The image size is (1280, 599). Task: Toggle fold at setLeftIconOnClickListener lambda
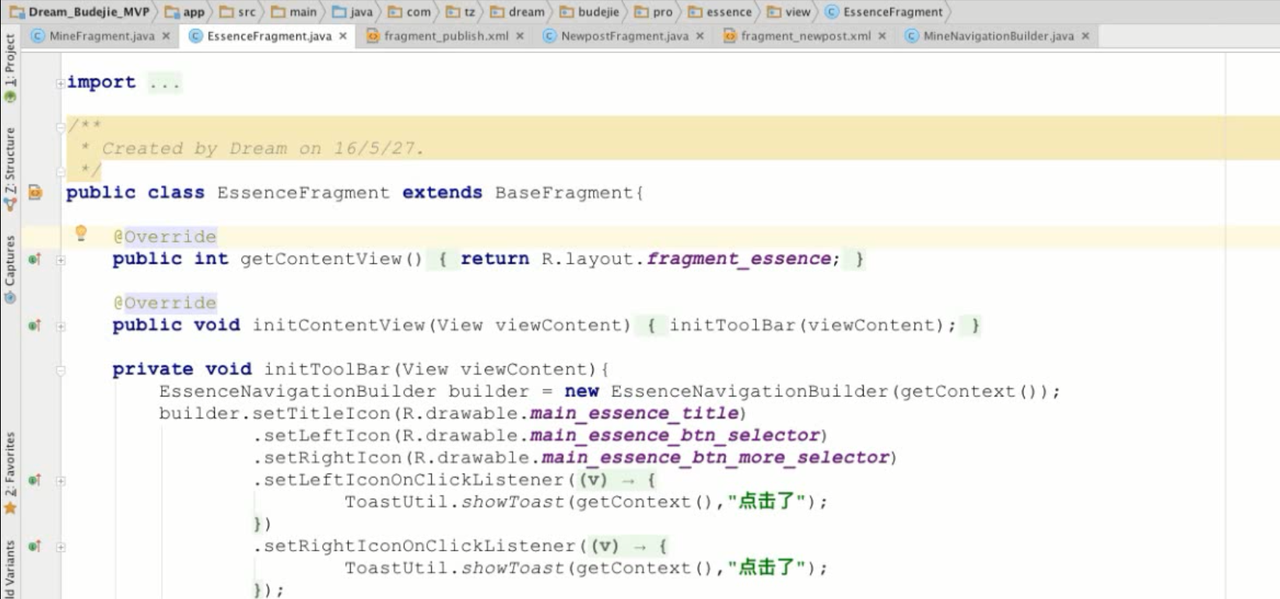[61, 480]
